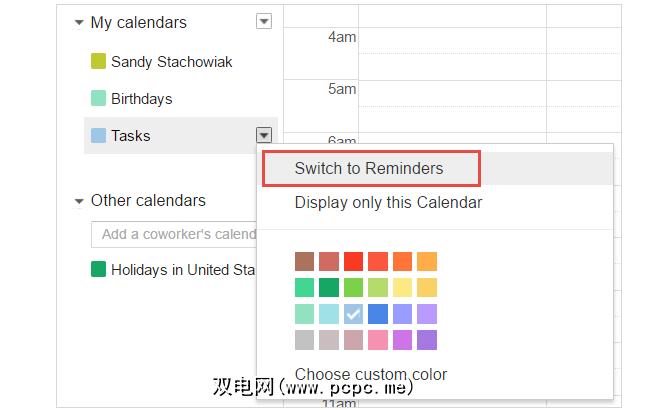Collapse the Other calendars section
The width and height of the screenshot is (670, 410).
[x=79, y=201]
